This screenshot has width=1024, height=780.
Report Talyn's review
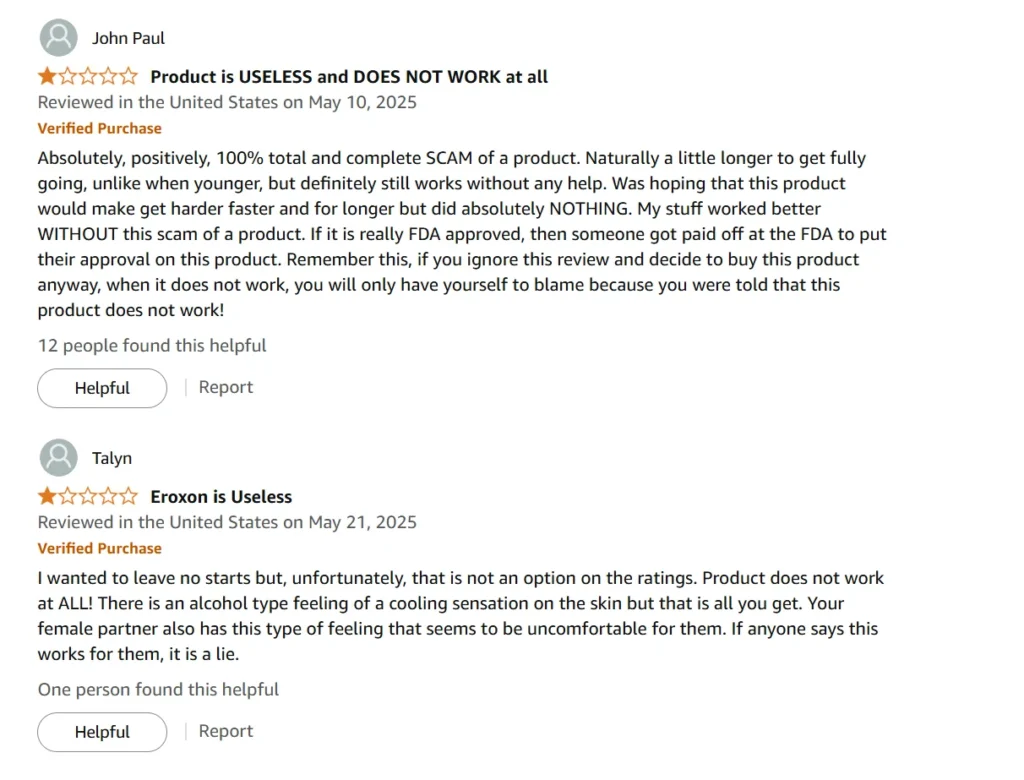coord(225,731)
